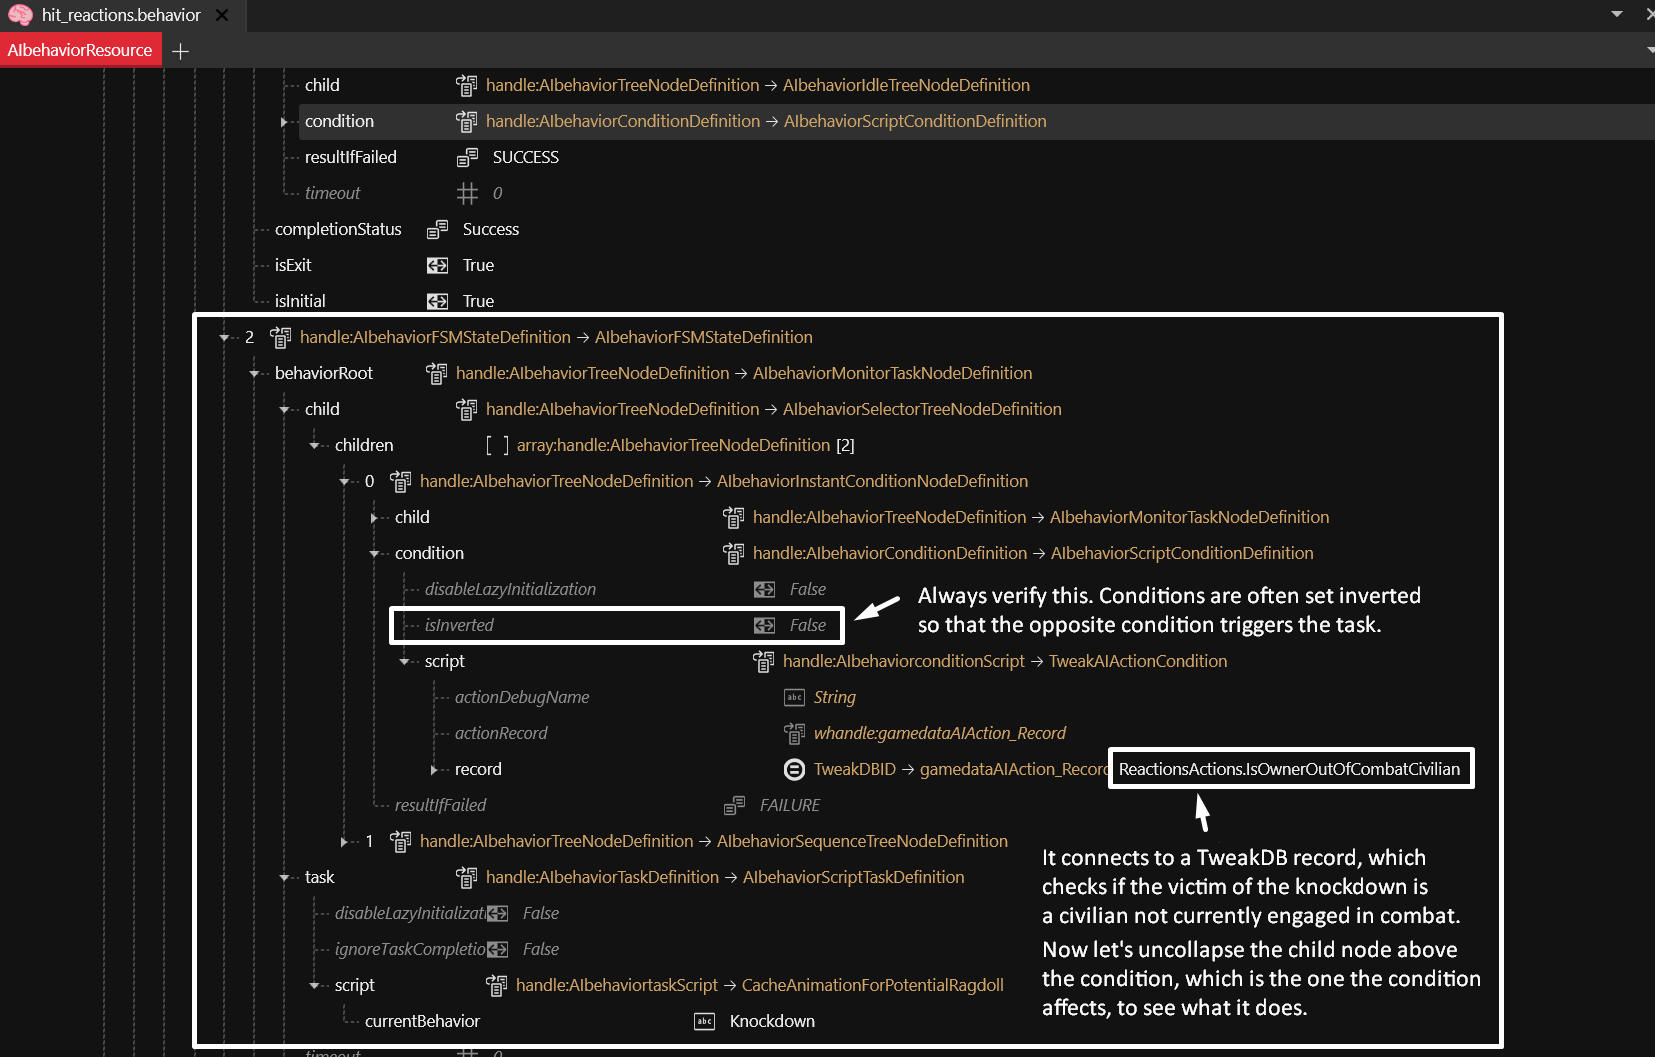Click the enum icon beside SUCCESS value
This screenshot has height=1057, width=1655.
[x=467, y=157]
